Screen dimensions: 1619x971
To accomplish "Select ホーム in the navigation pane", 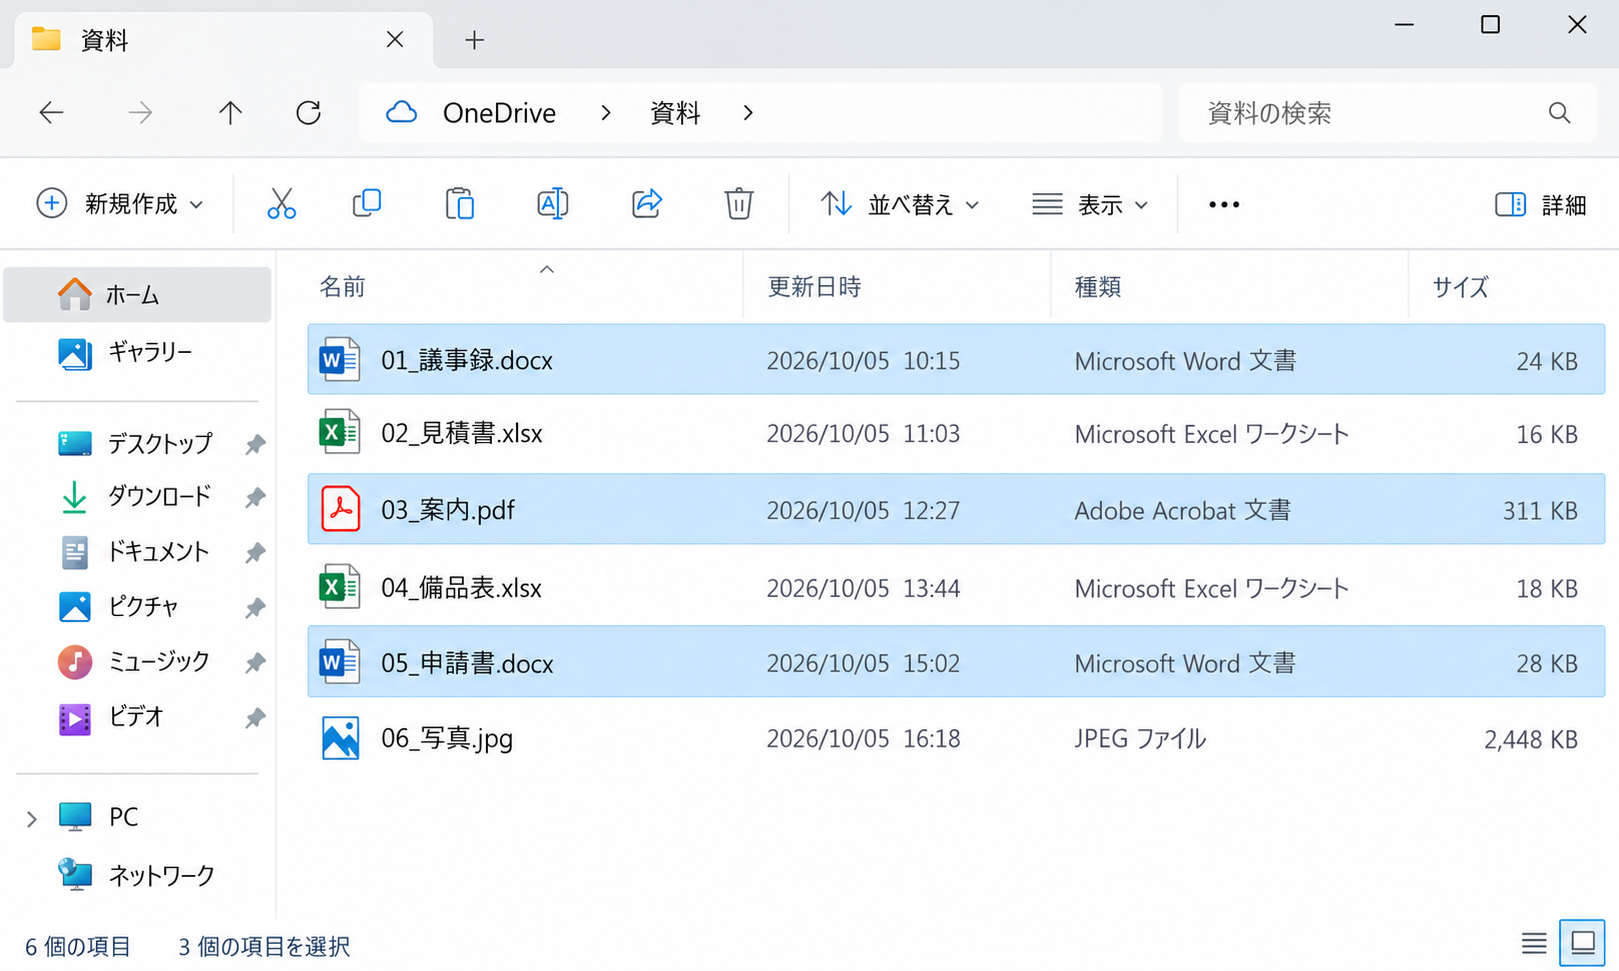I will pos(138,295).
